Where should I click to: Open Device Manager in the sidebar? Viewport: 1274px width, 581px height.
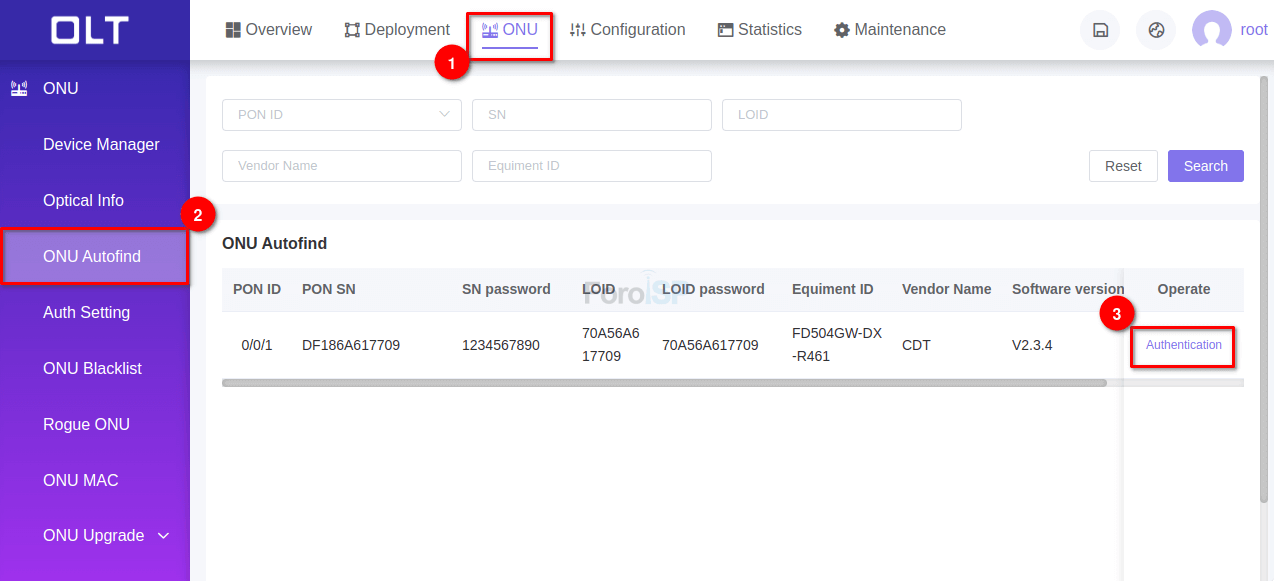[101, 145]
